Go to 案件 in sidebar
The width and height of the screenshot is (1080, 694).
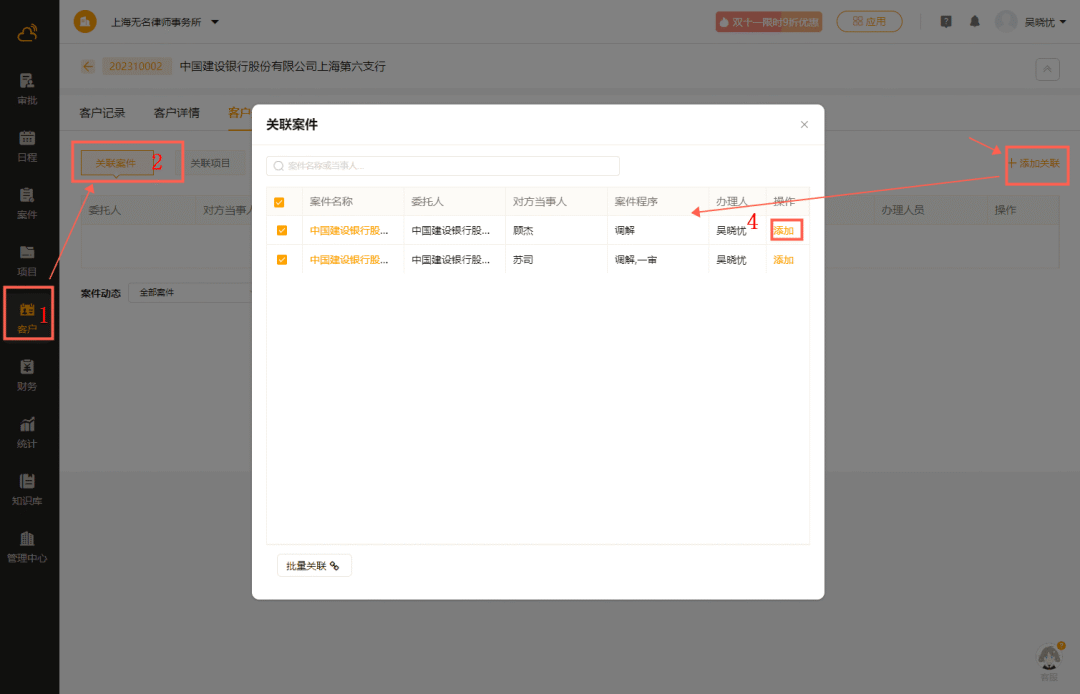pos(27,201)
